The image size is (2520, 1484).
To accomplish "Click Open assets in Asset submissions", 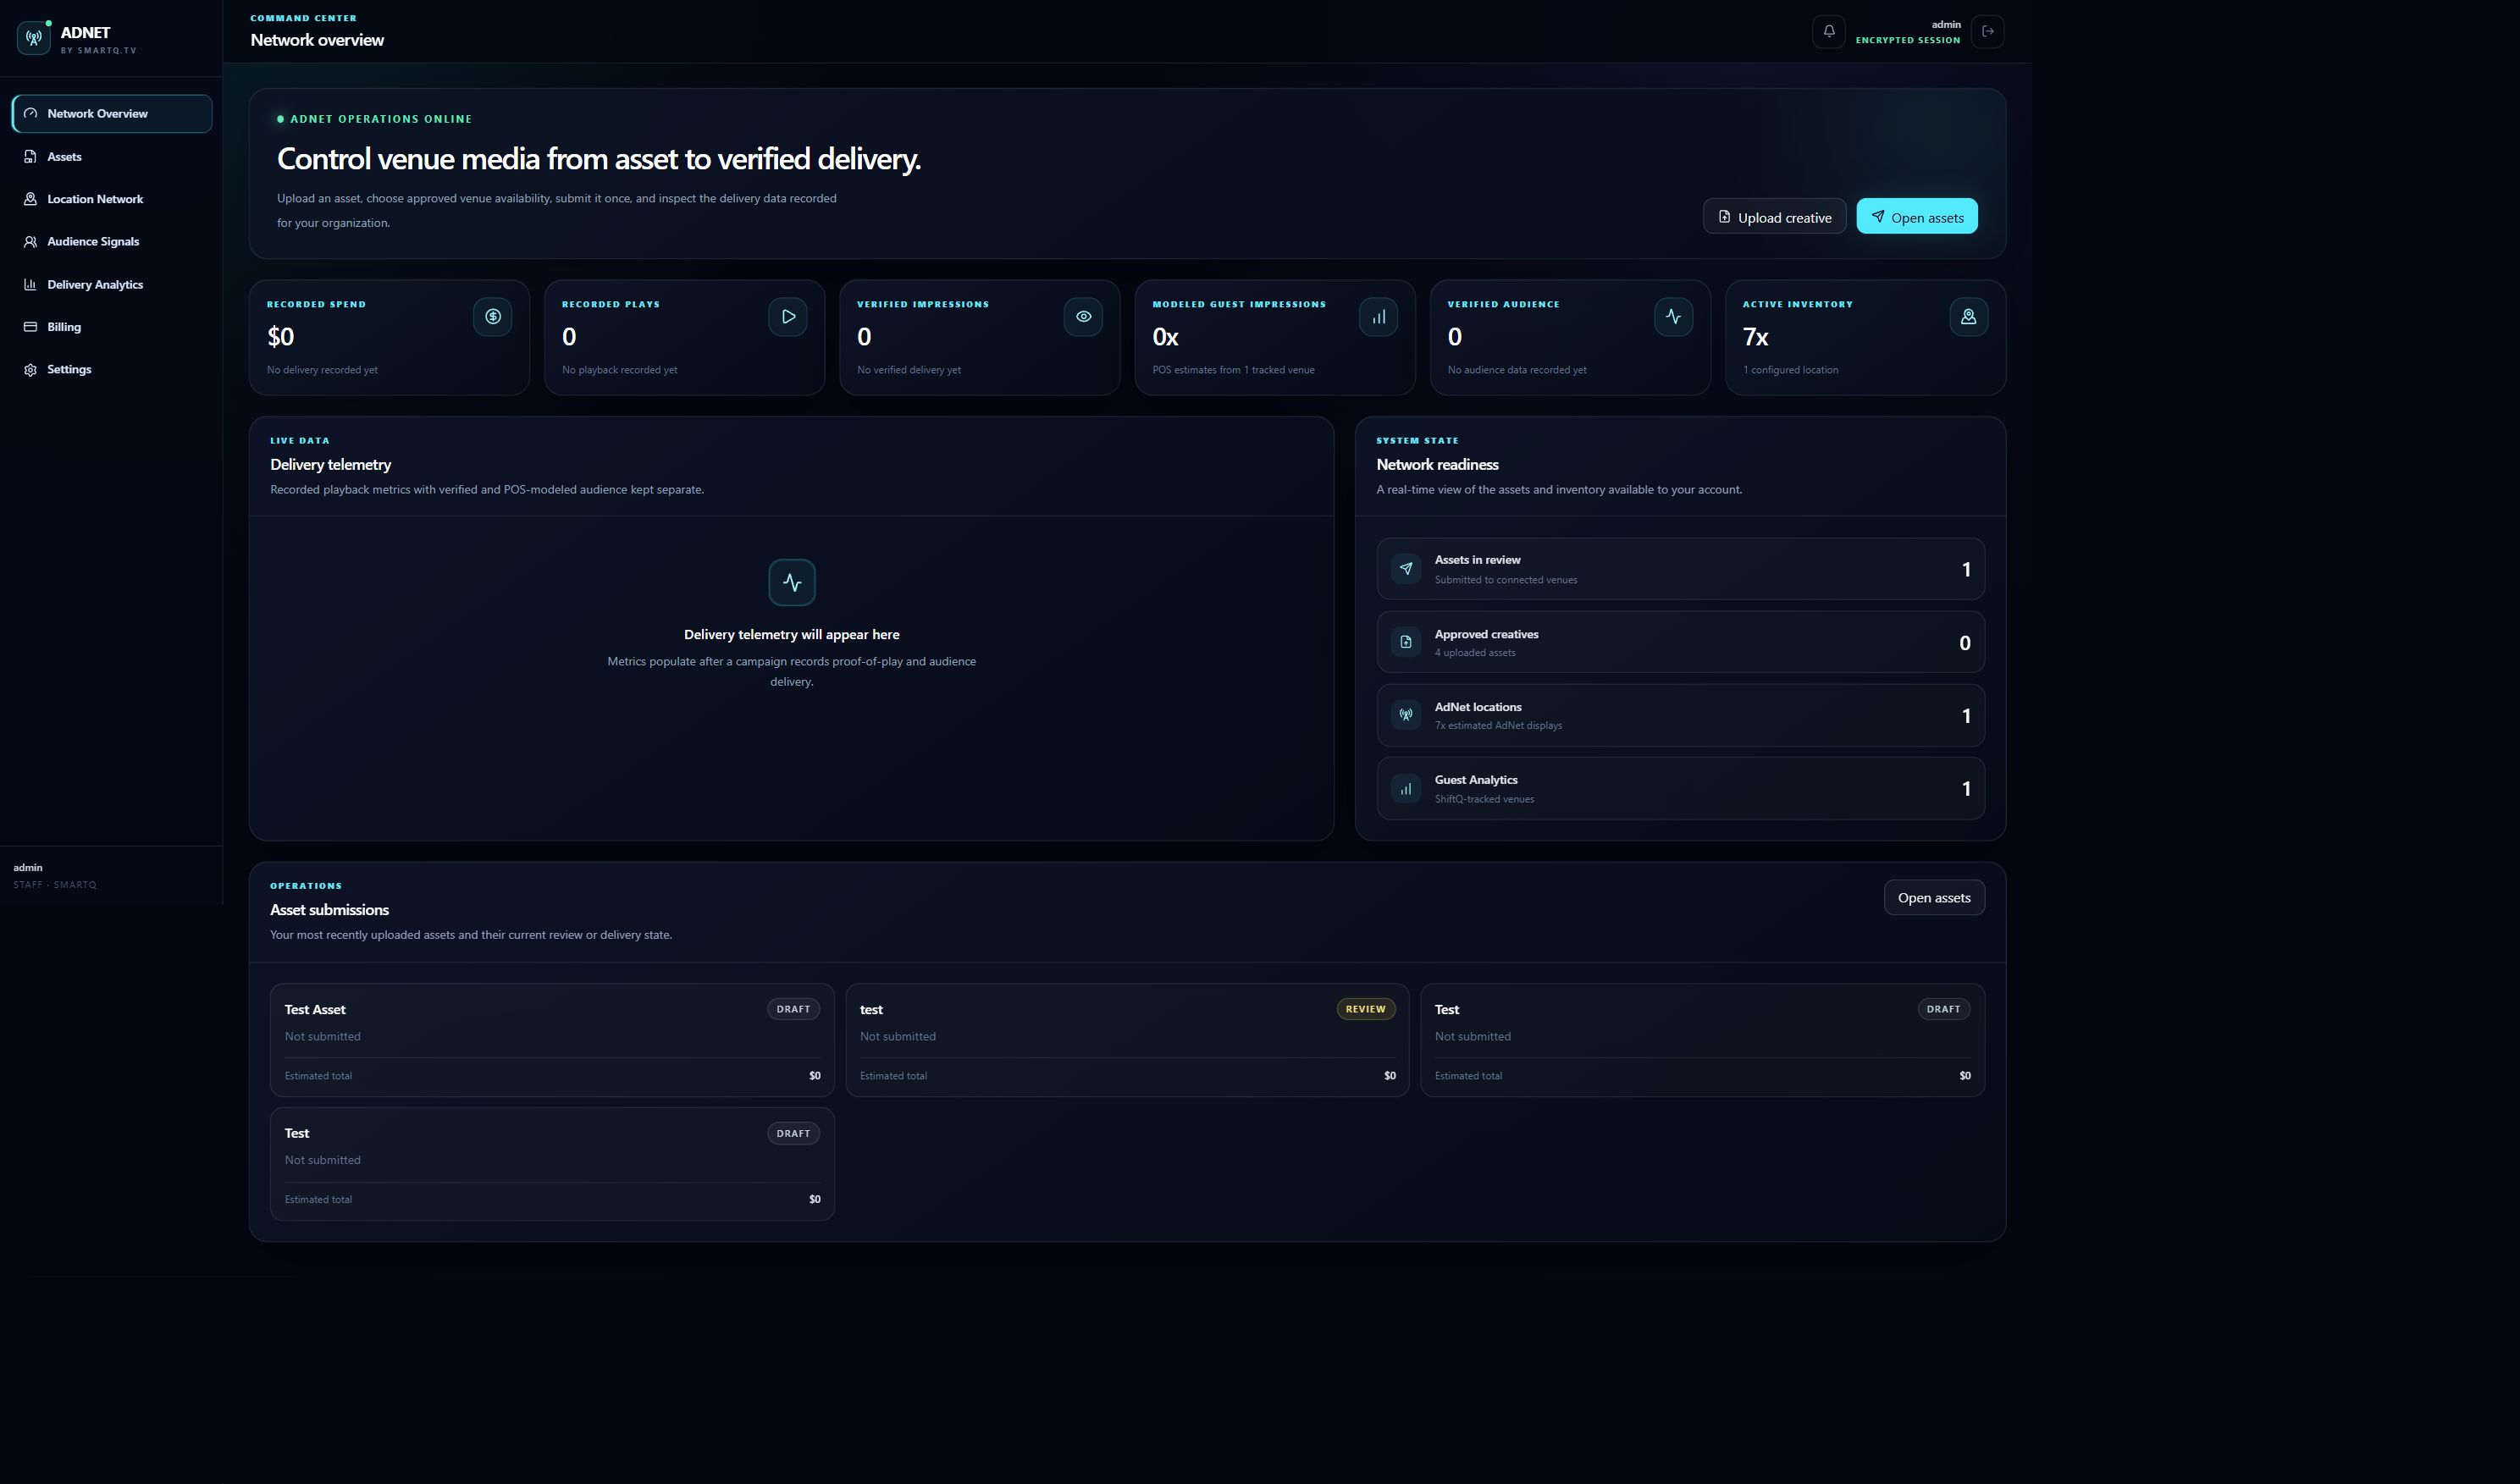I will click(x=1934, y=898).
